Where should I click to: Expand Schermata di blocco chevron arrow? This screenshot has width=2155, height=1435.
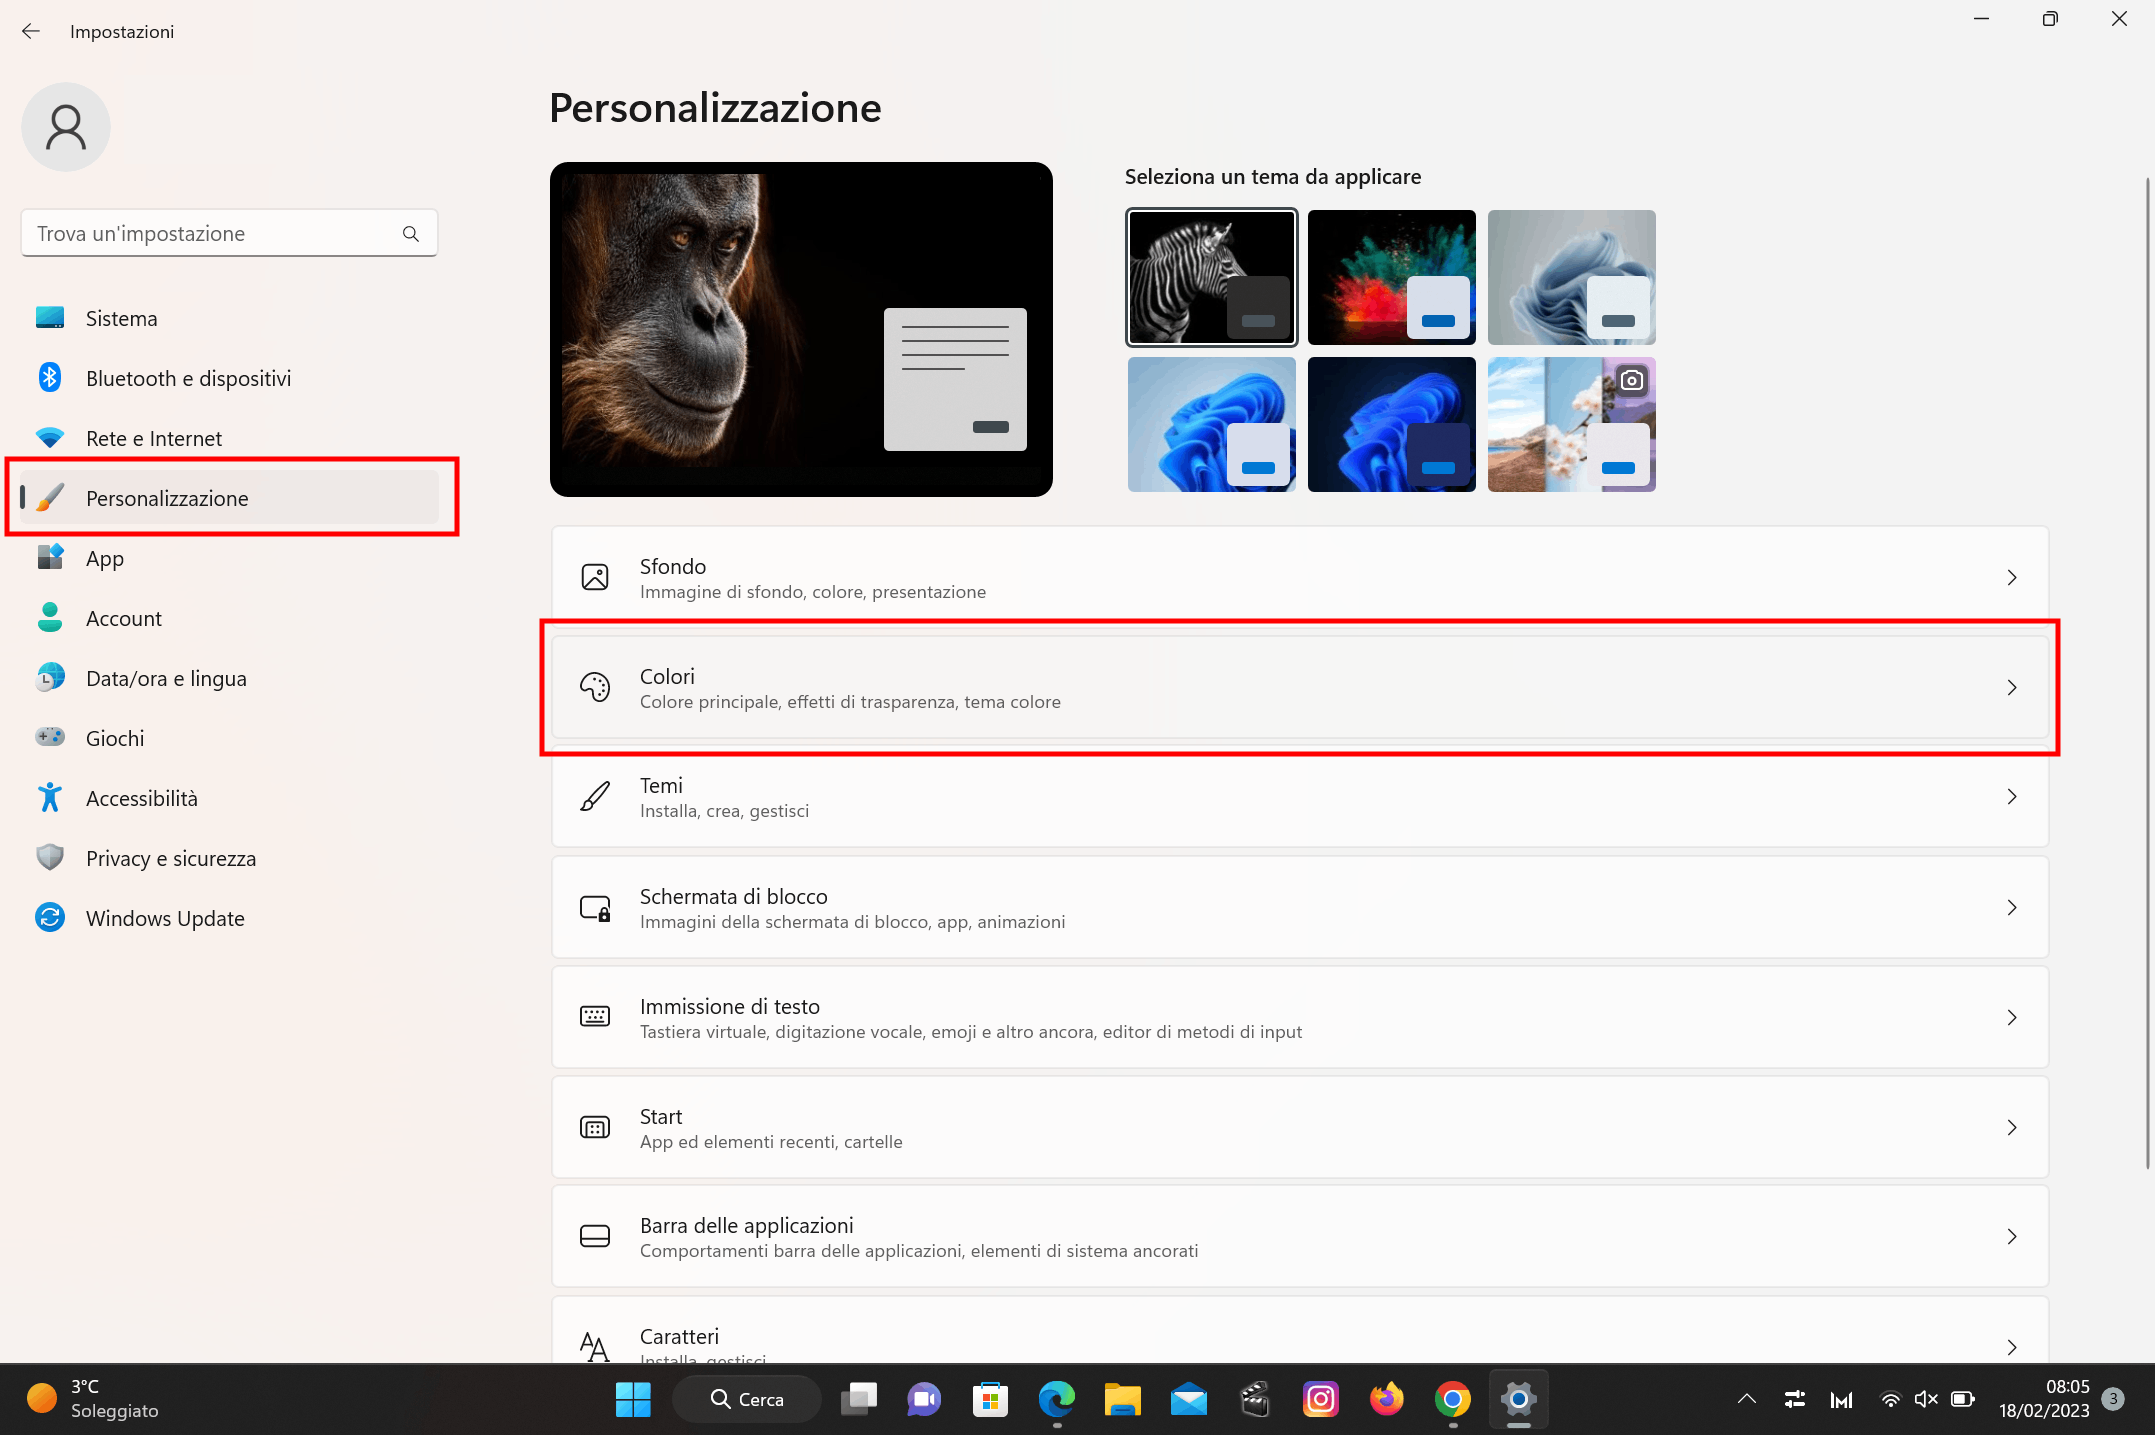2011,908
